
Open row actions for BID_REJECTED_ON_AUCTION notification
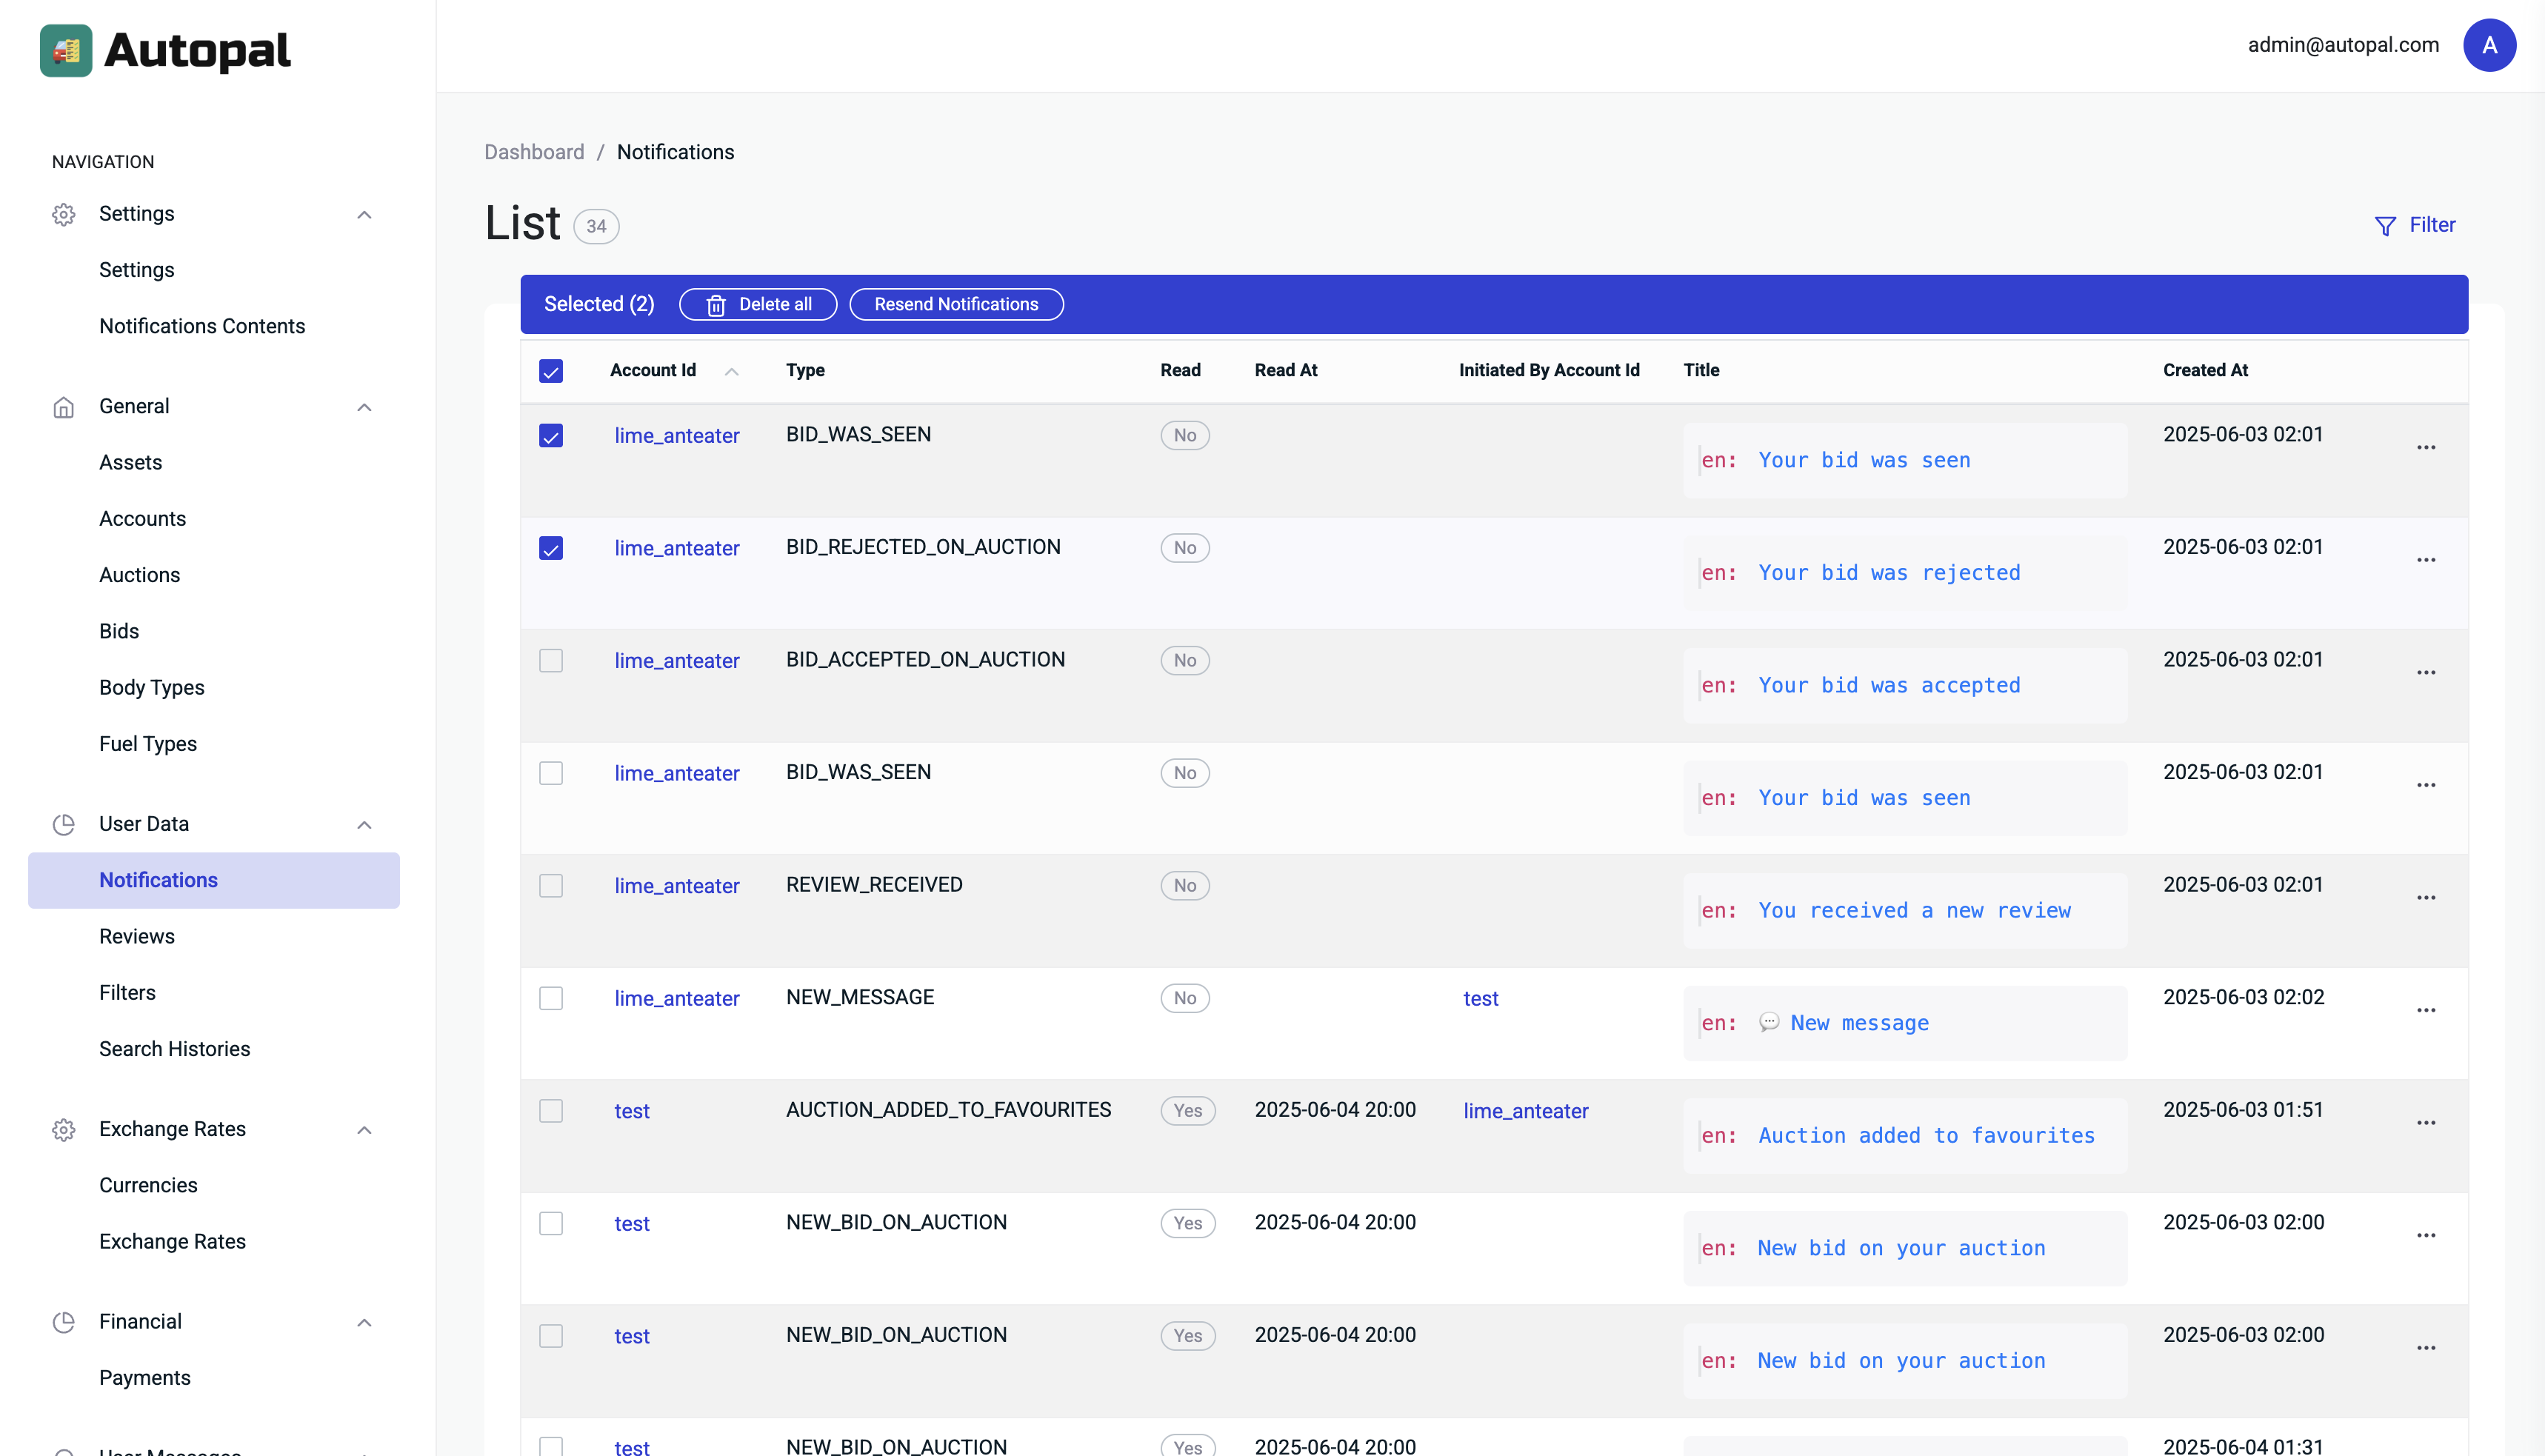pos(2426,560)
